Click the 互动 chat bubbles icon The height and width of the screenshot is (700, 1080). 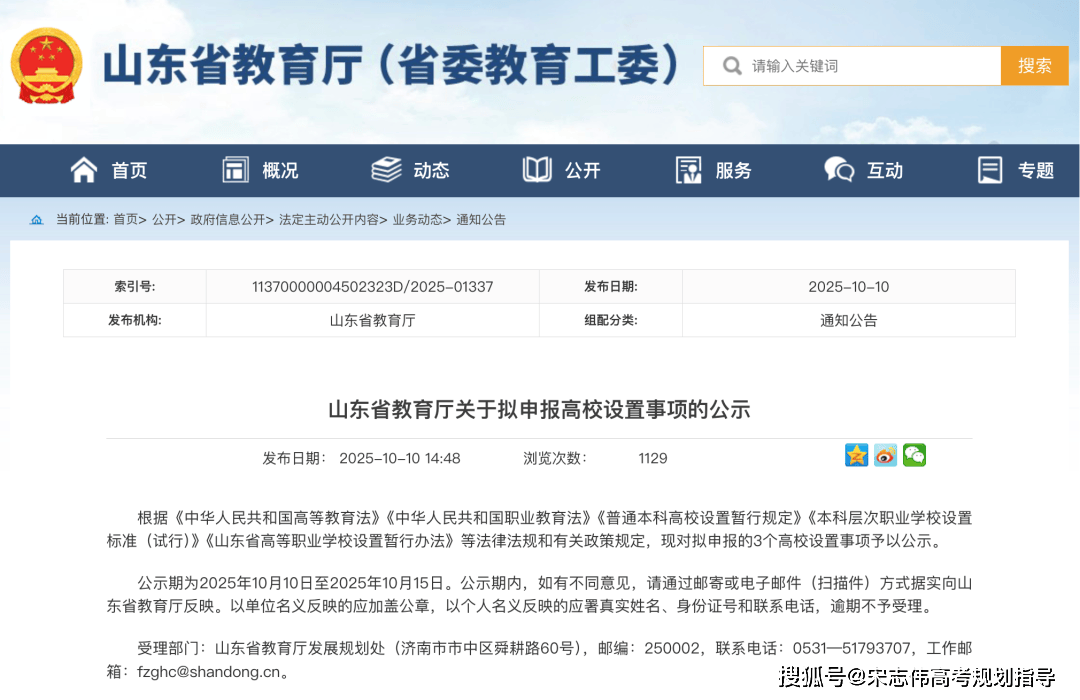[x=839, y=170]
